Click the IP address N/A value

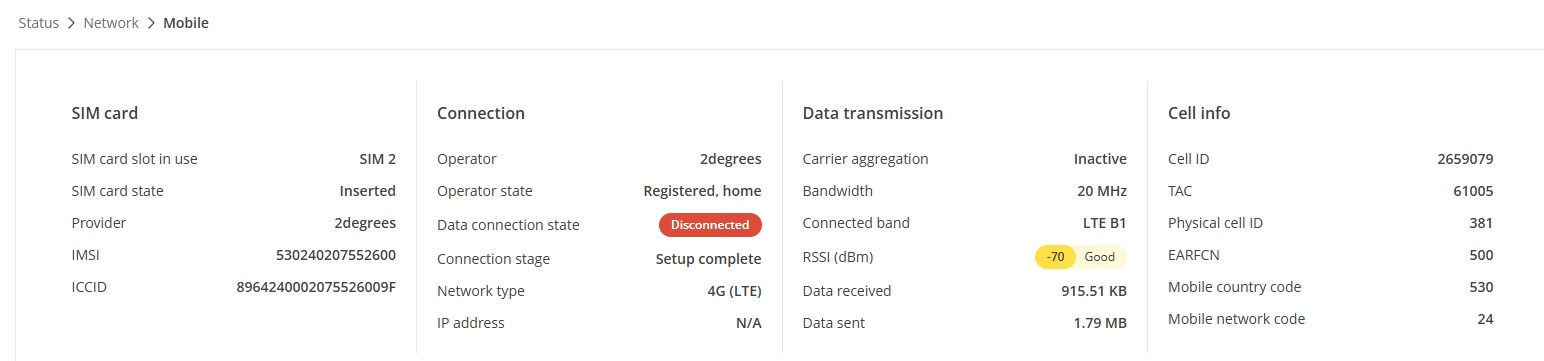pos(749,323)
